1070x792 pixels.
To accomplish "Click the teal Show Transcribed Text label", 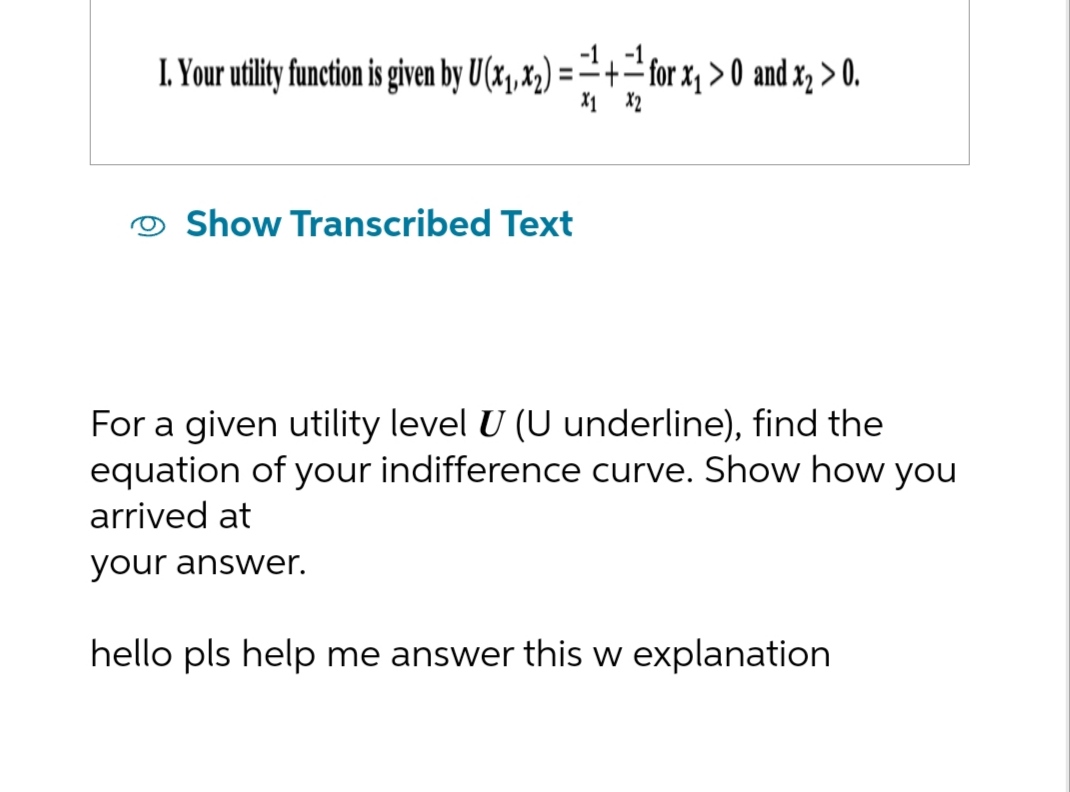I will [x=378, y=224].
